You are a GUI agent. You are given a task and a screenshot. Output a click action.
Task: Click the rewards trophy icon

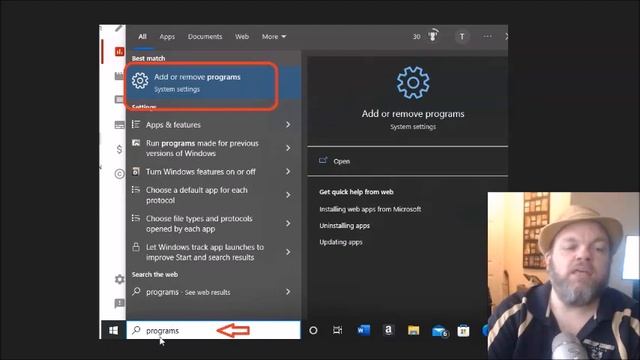pyautogui.click(x=432, y=36)
